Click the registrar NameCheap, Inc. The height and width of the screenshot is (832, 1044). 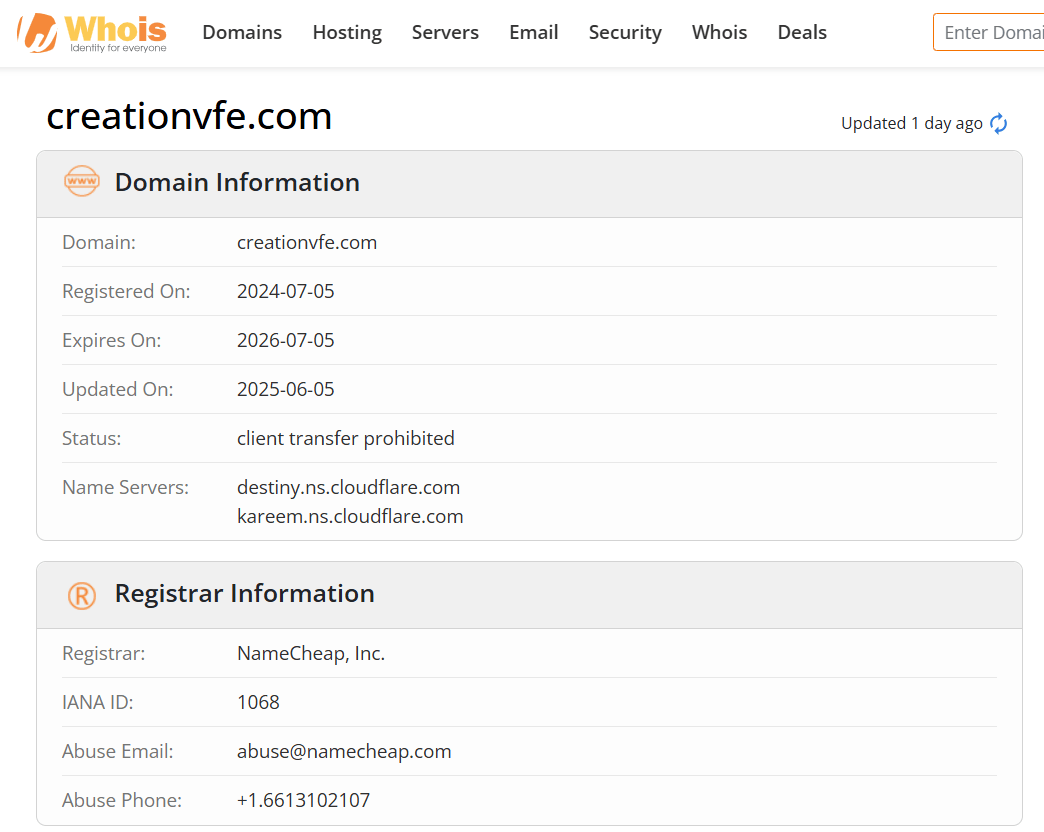311,654
